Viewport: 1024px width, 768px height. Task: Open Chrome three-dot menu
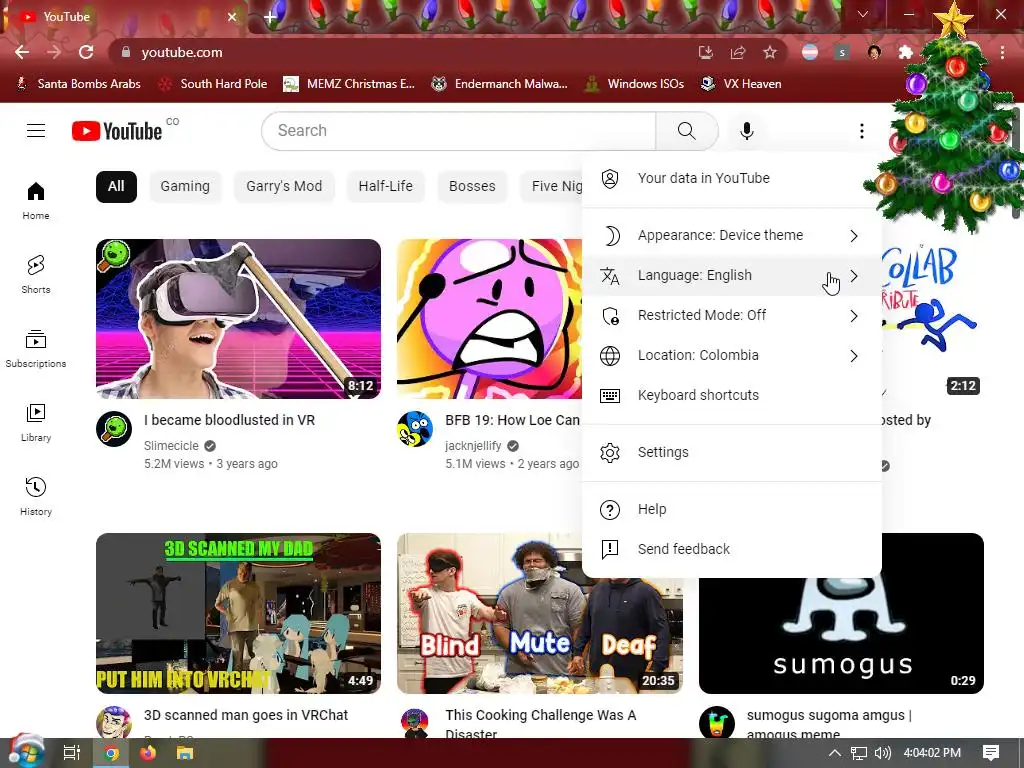[x=1002, y=52]
